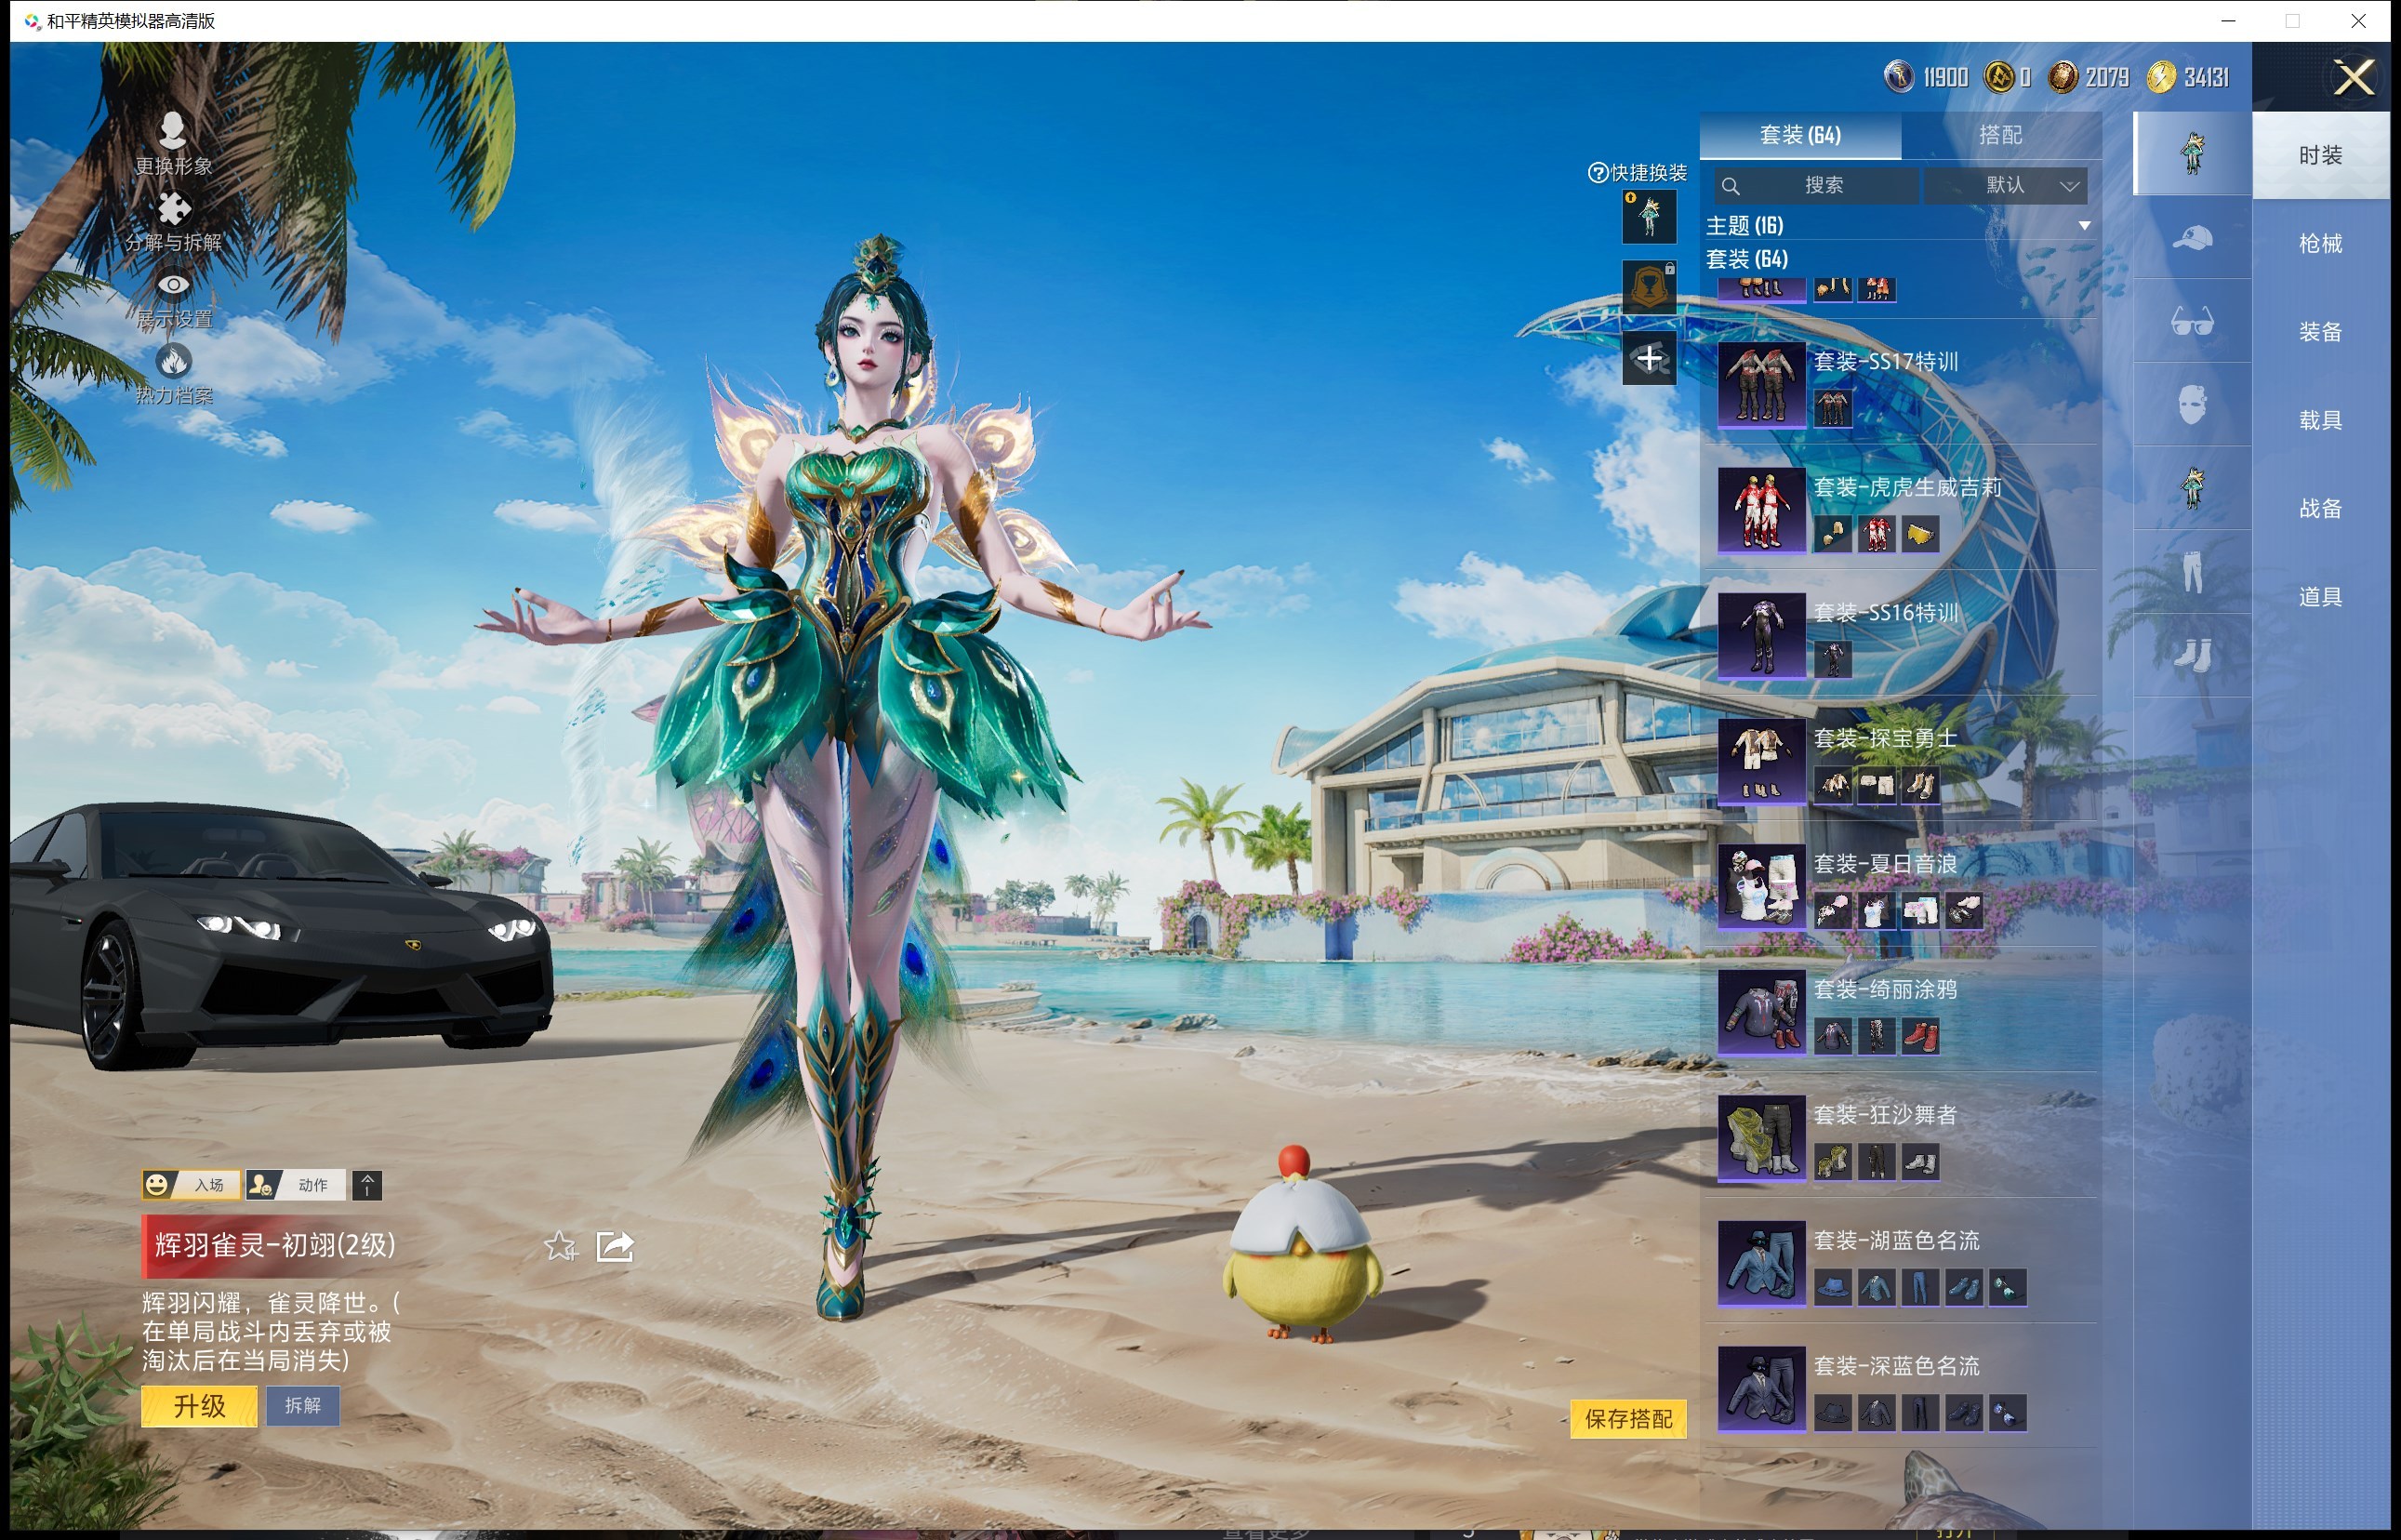2401x1540 pixels.
Task: Open the 默认 sort dropdown
Action: click(x=2006, y=186)
